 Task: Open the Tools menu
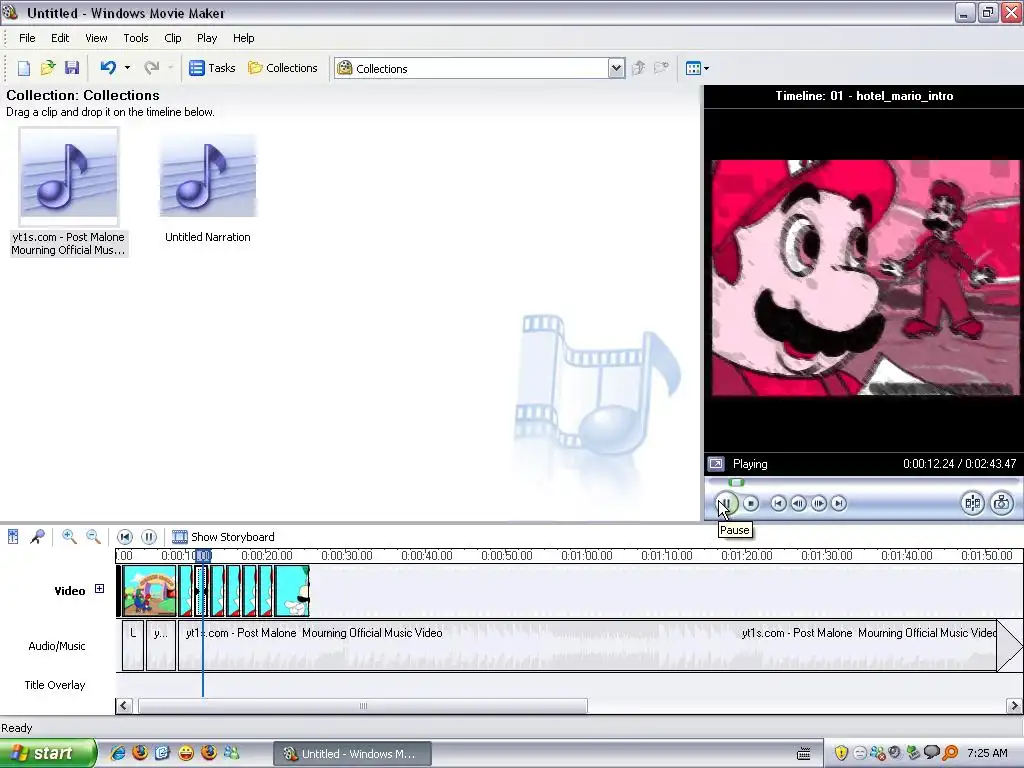pos(136,38)
